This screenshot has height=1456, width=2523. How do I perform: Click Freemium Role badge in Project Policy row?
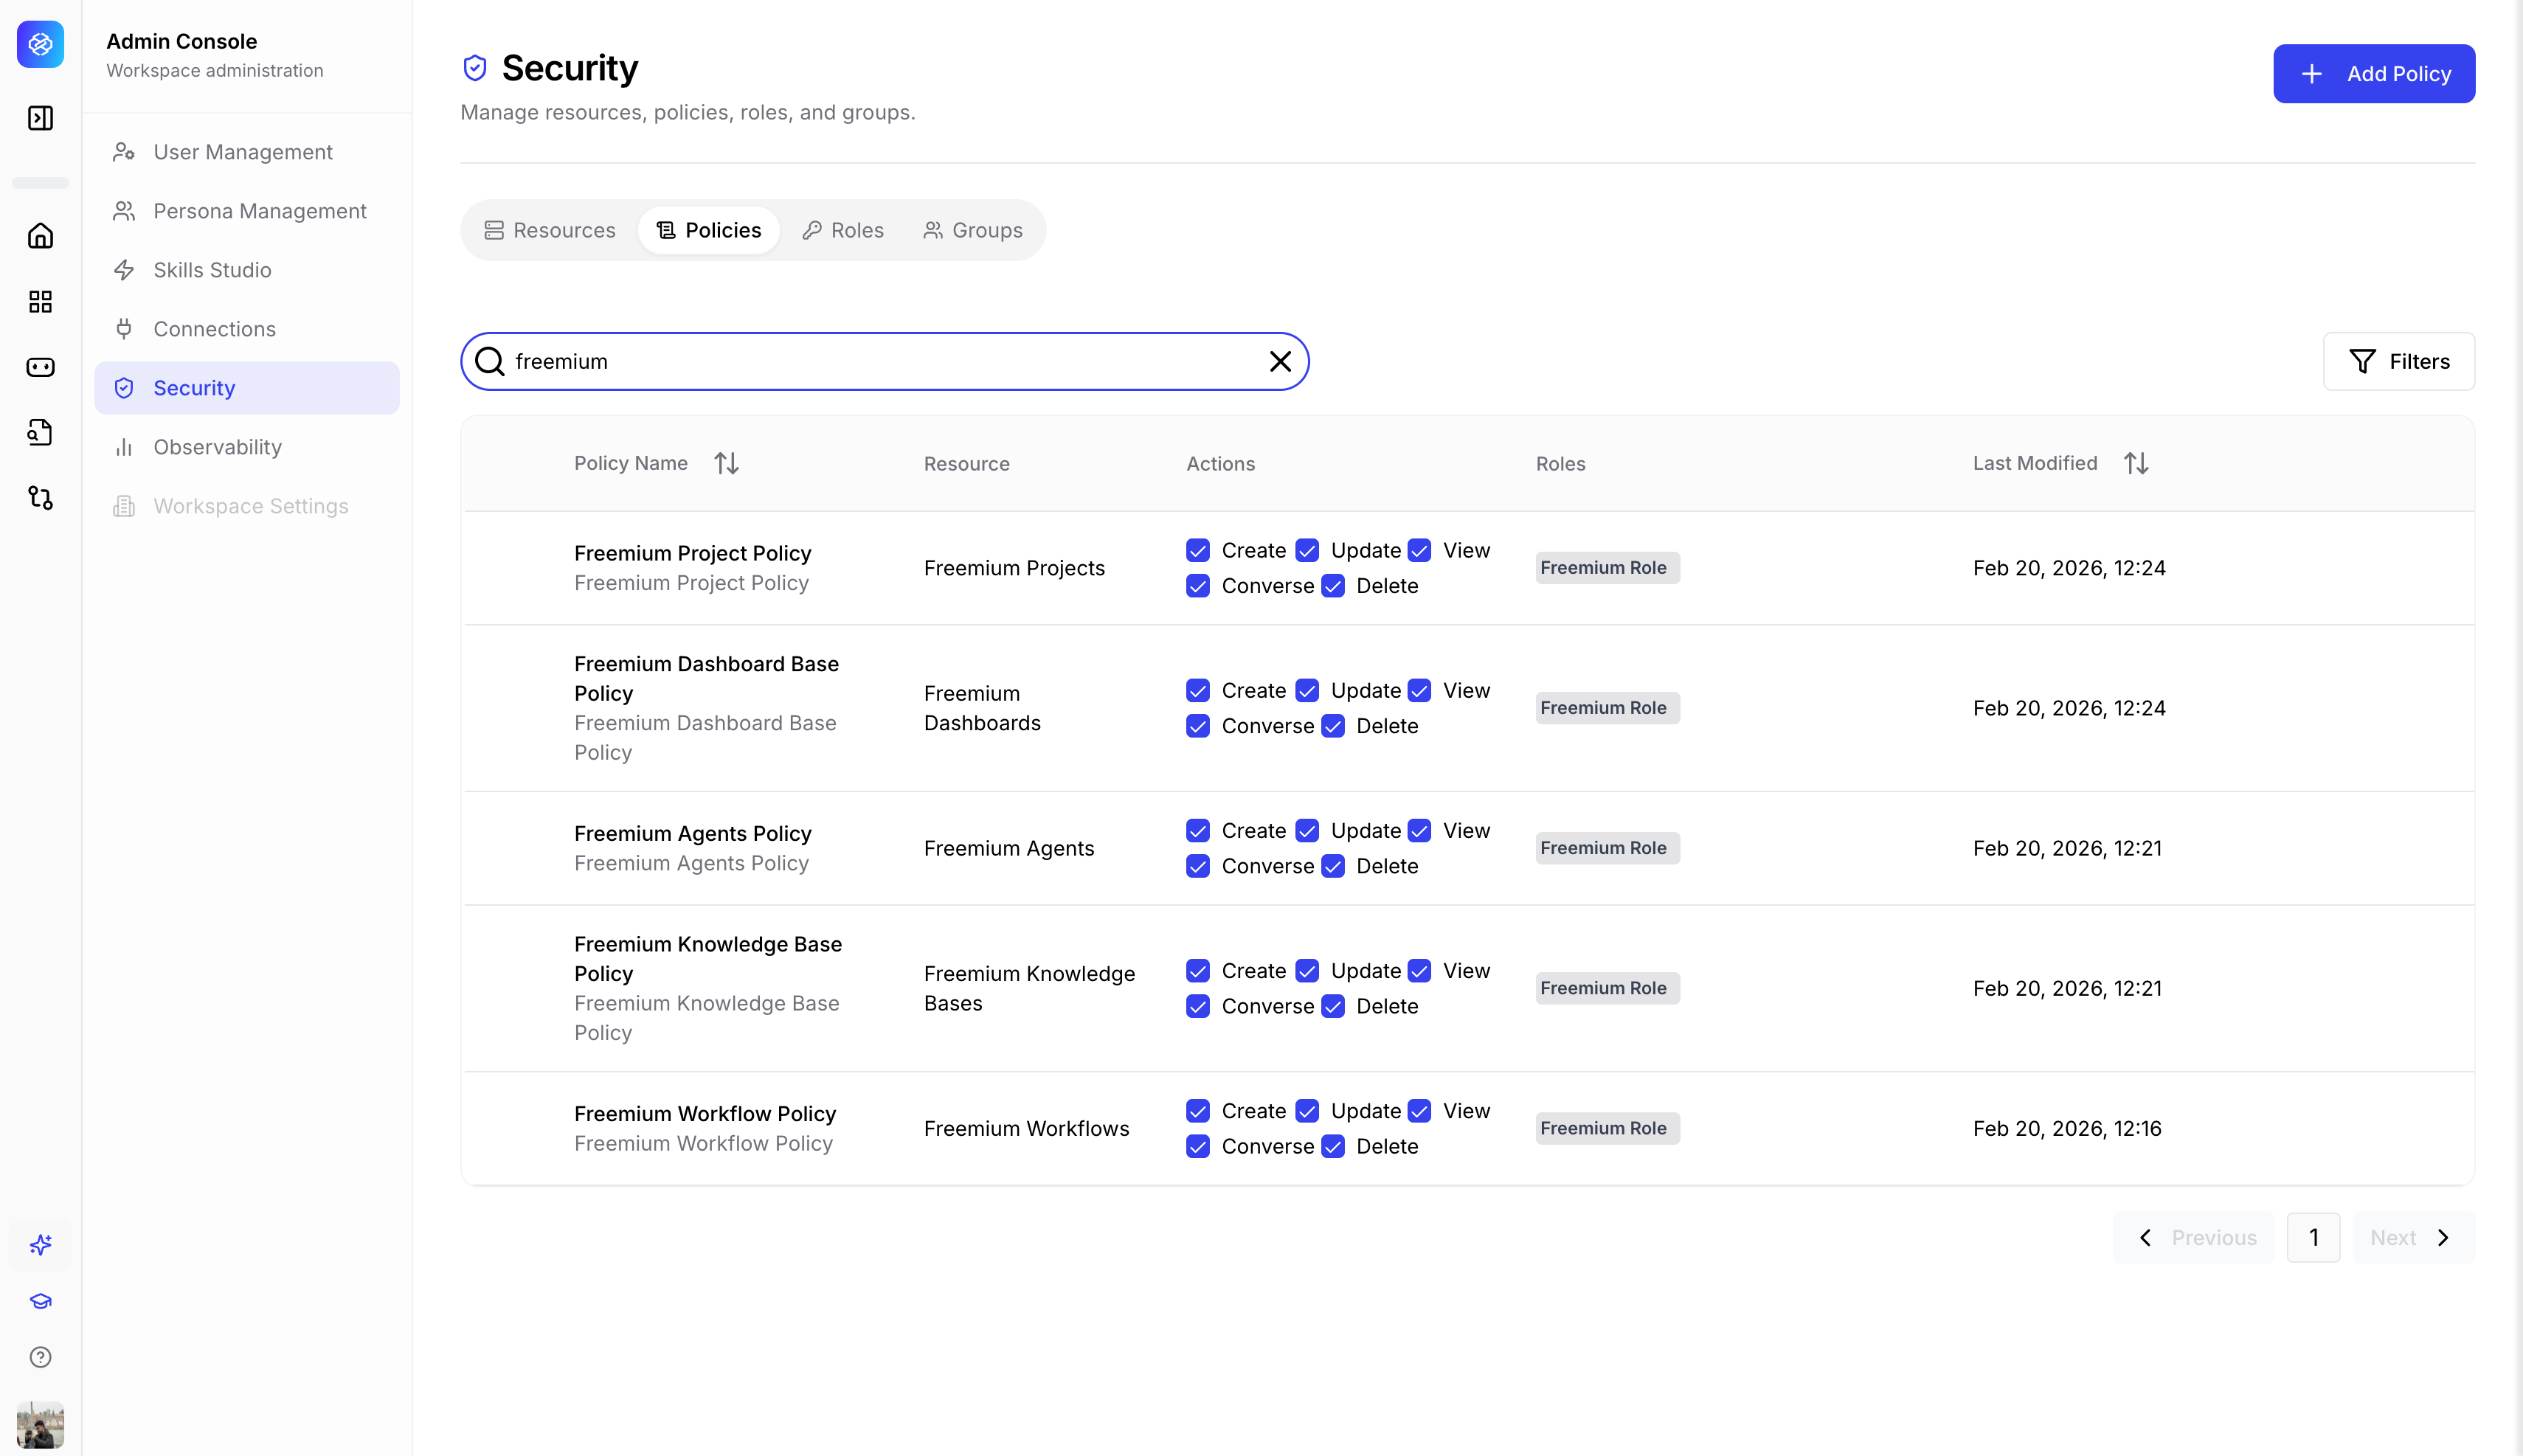coord(1607,568)
